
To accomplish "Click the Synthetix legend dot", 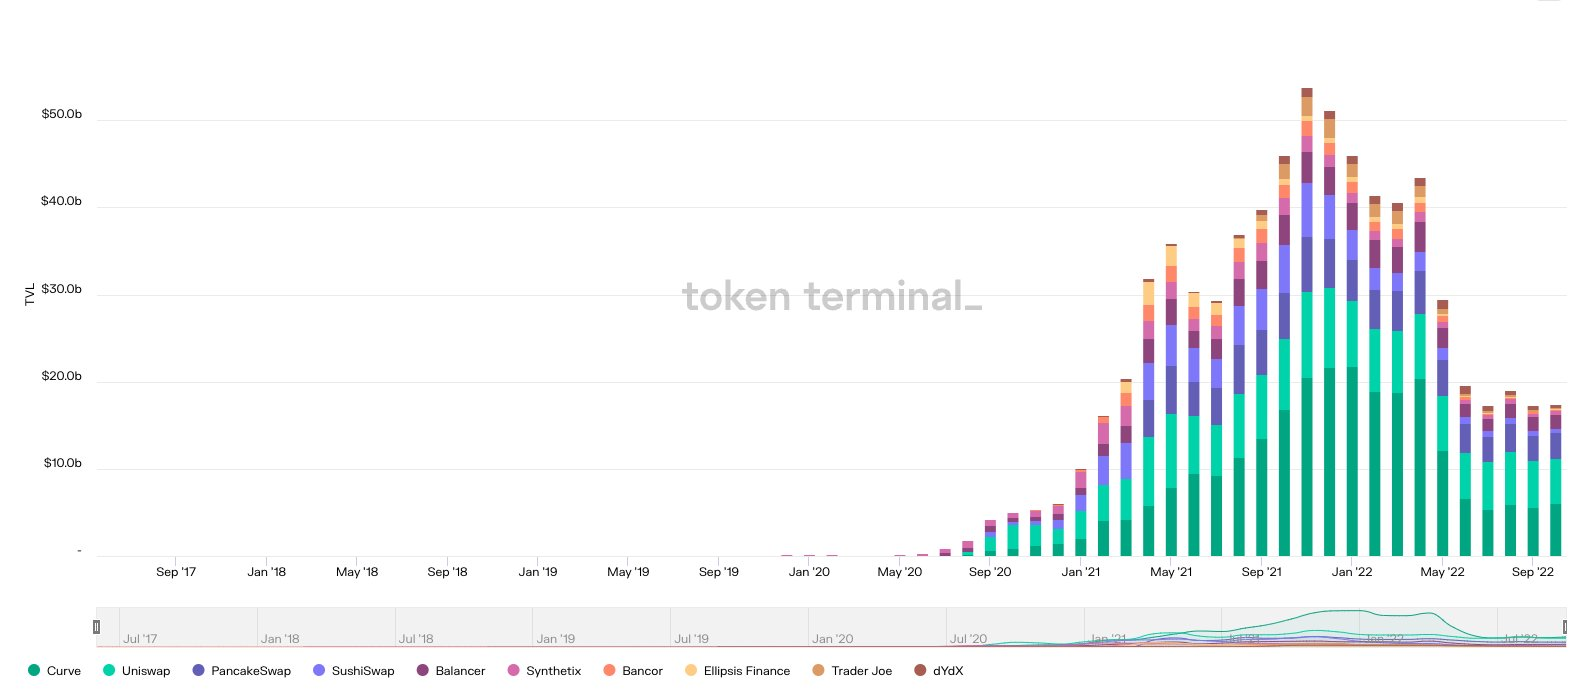I will tap(514, 671).
